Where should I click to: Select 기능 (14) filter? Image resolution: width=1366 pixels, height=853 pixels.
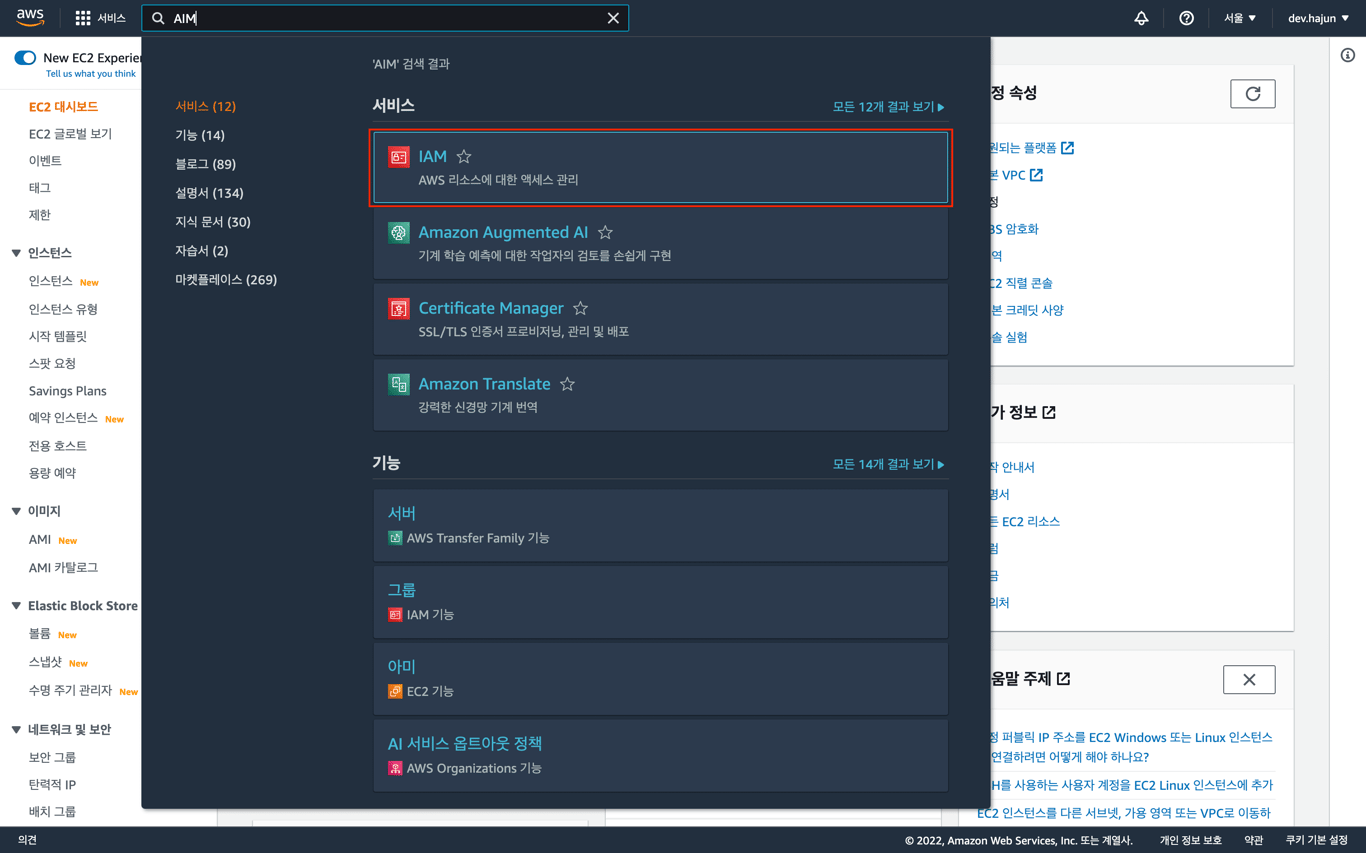(x=200, y=135)
